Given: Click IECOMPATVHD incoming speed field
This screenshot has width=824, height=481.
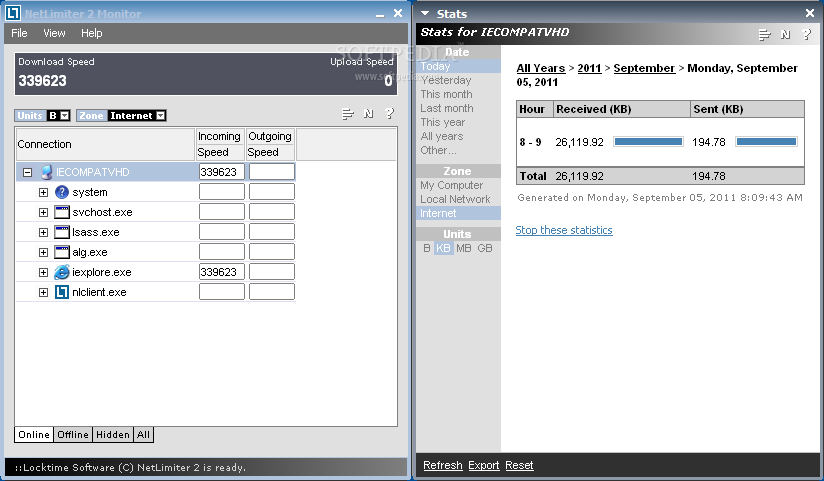Looking at the screenshot, I should 222,172.
